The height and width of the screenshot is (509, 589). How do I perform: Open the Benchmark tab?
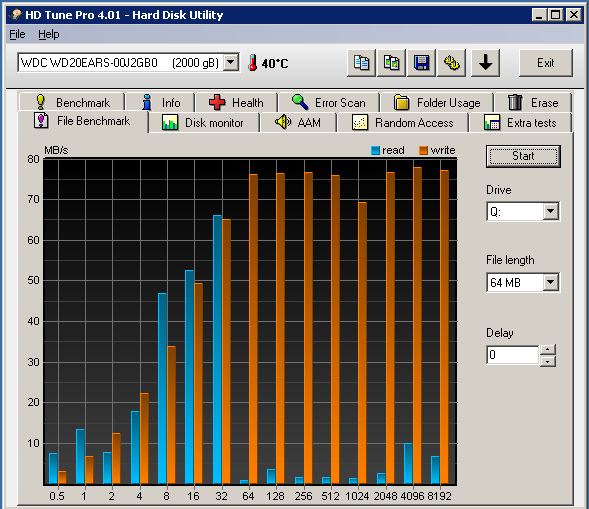(x=72, y=103)
